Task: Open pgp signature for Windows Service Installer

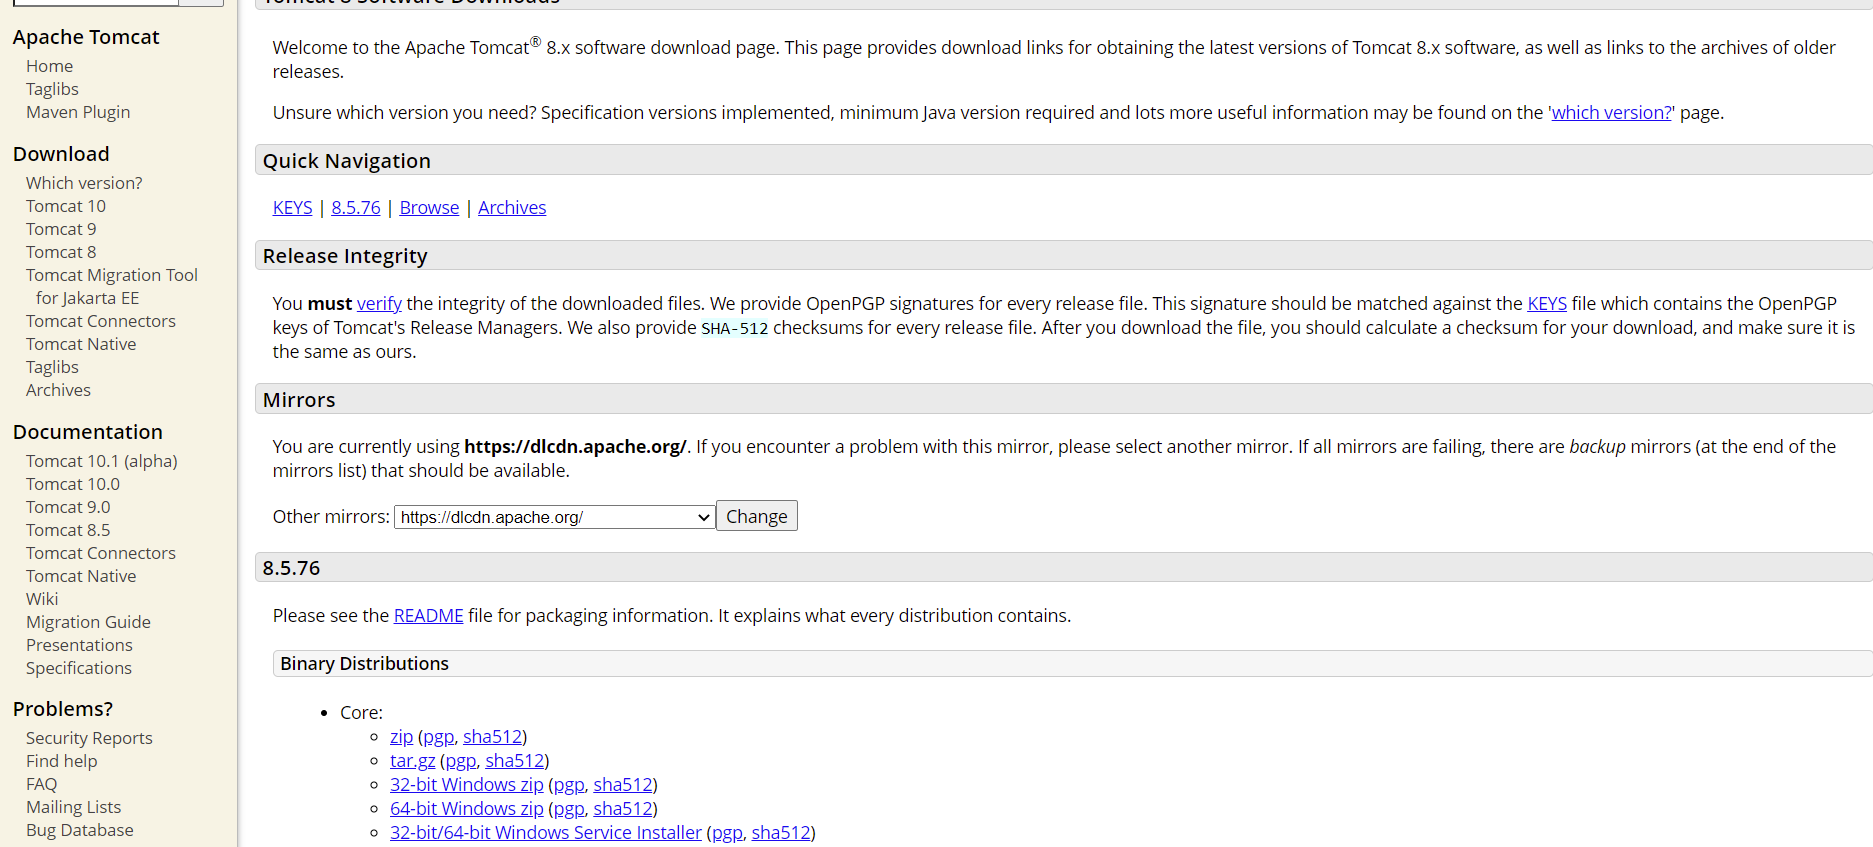Action: tap(727, 833)
